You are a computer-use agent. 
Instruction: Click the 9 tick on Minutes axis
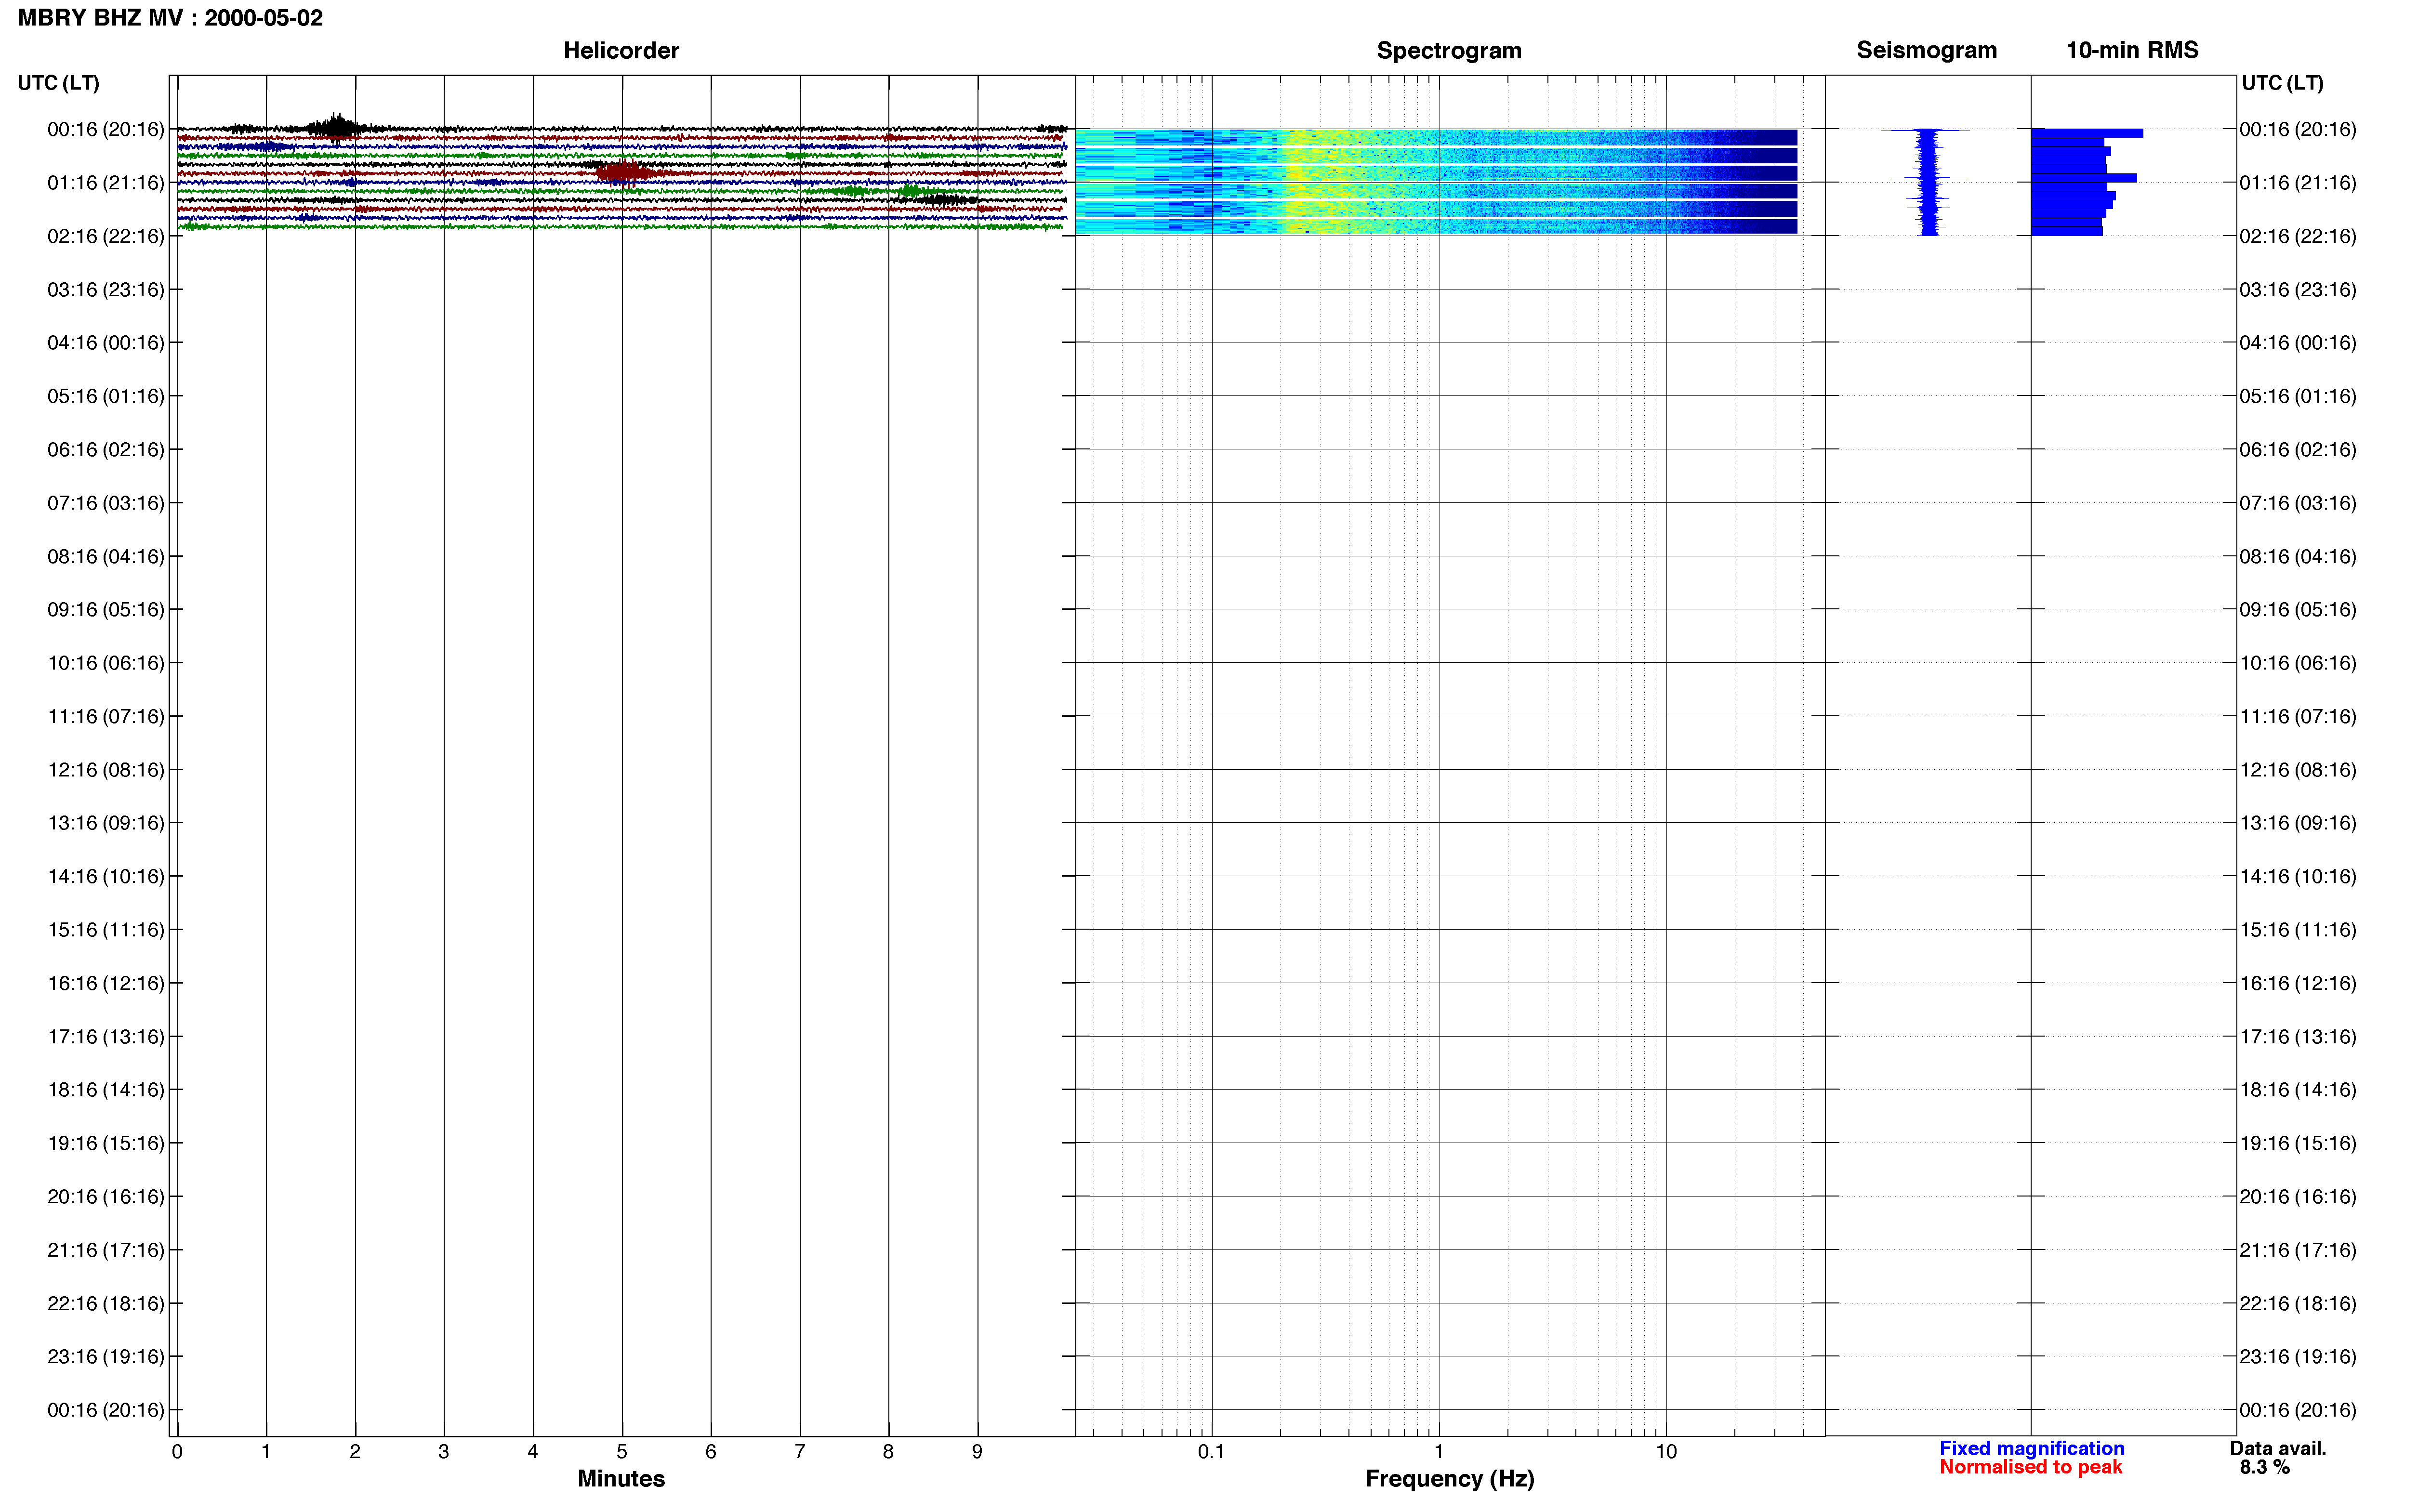coord(977,1452)
